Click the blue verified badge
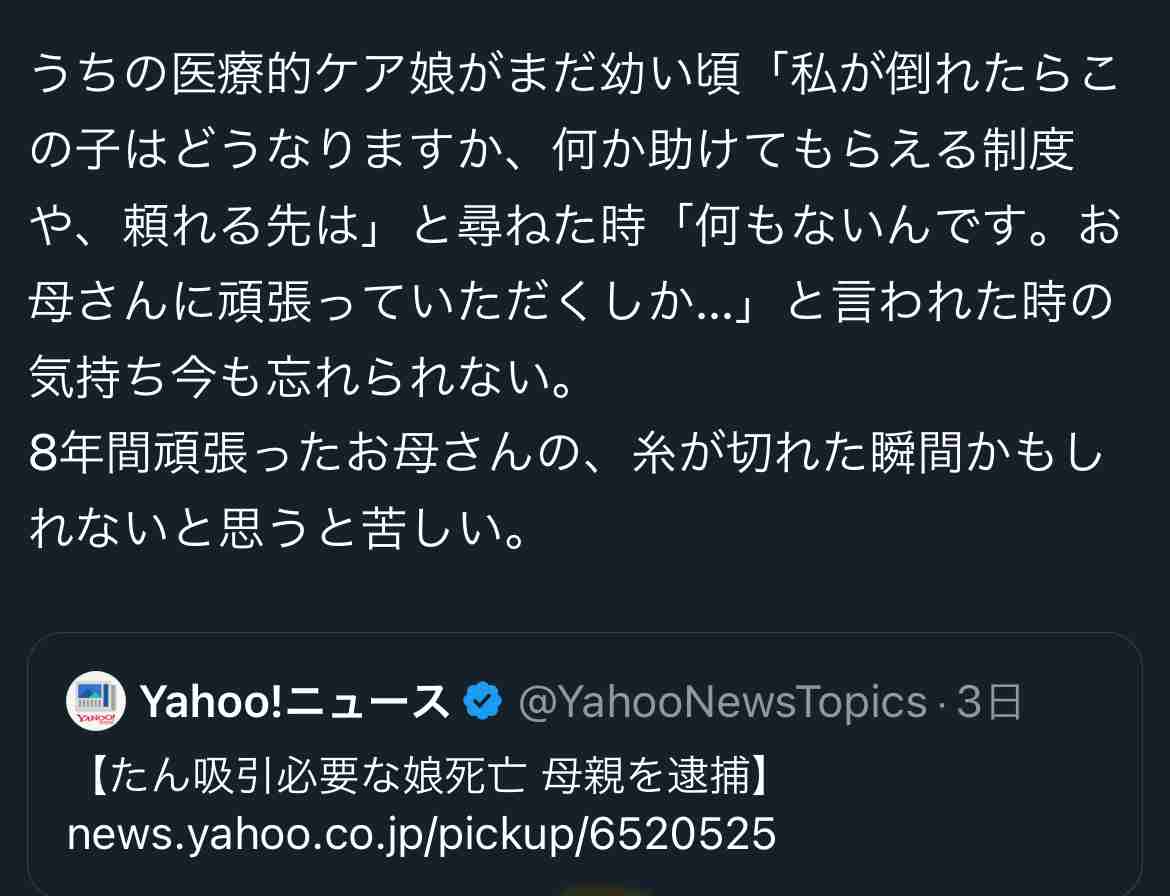 tap(483, 701)
